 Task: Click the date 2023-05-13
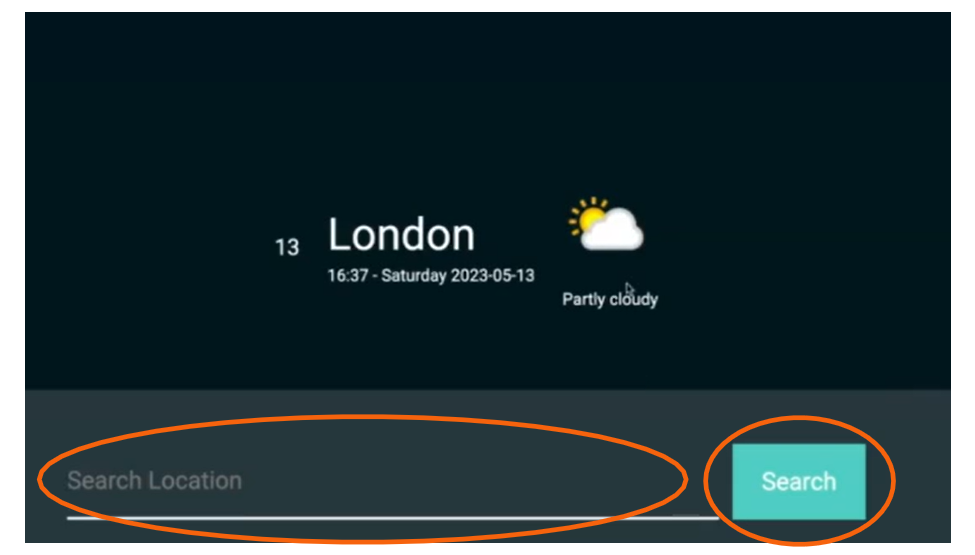(492, 275)
